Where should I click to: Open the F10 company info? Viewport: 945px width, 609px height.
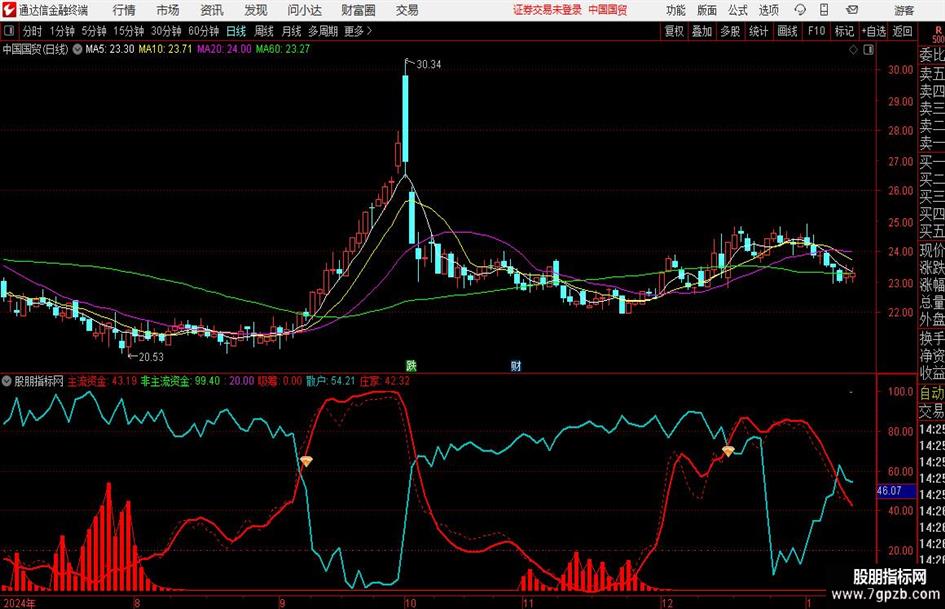click(817, 31)
